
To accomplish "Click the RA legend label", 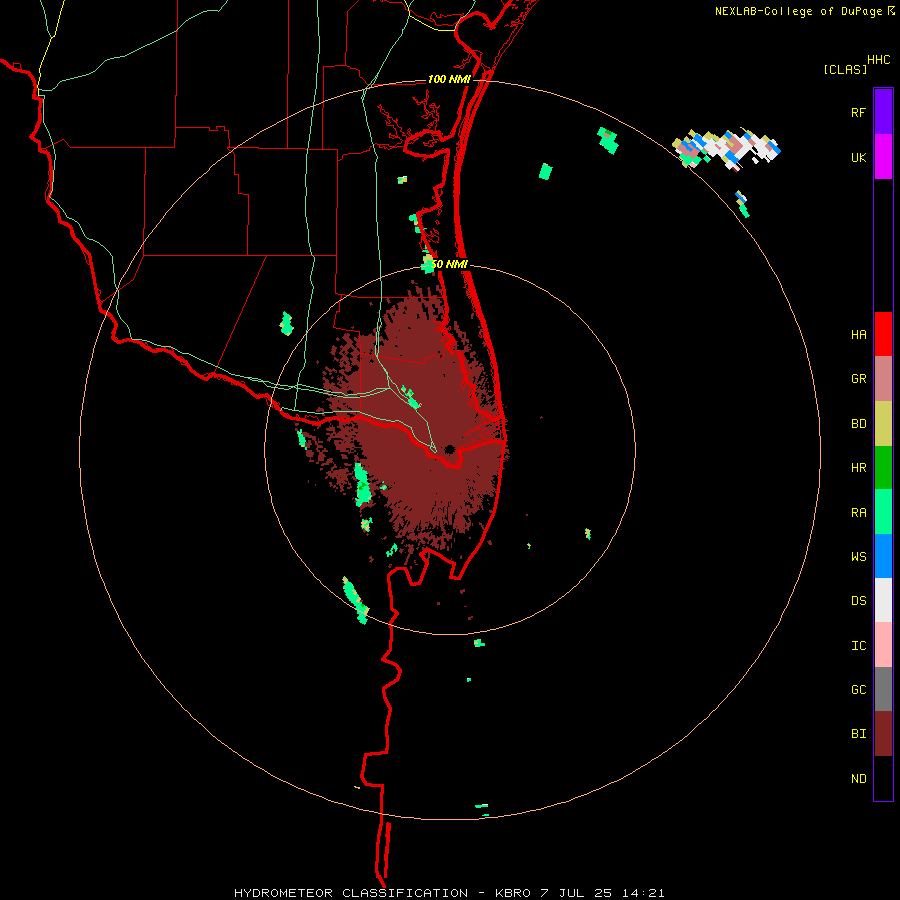I will coord(858,513).
